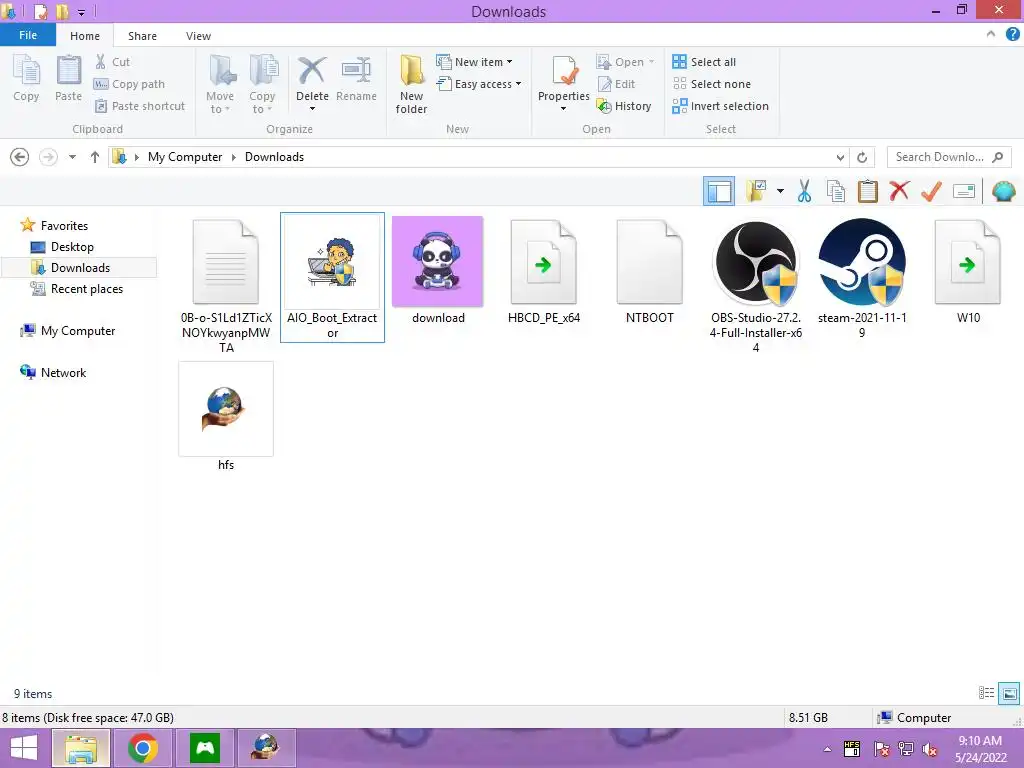Click the Delete icon in Organize group
The image size is (1024, 768).
tap(312, 71)
